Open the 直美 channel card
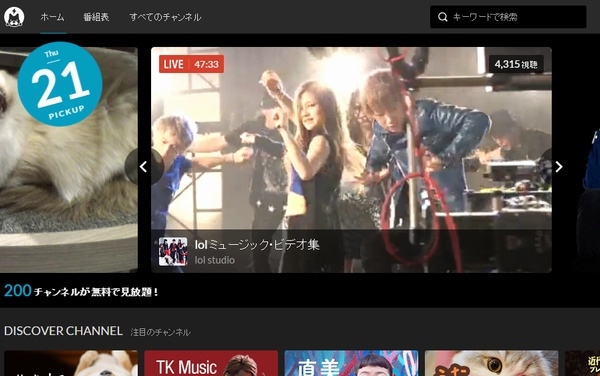Screen dimensions: 600x376 [351, 363]
